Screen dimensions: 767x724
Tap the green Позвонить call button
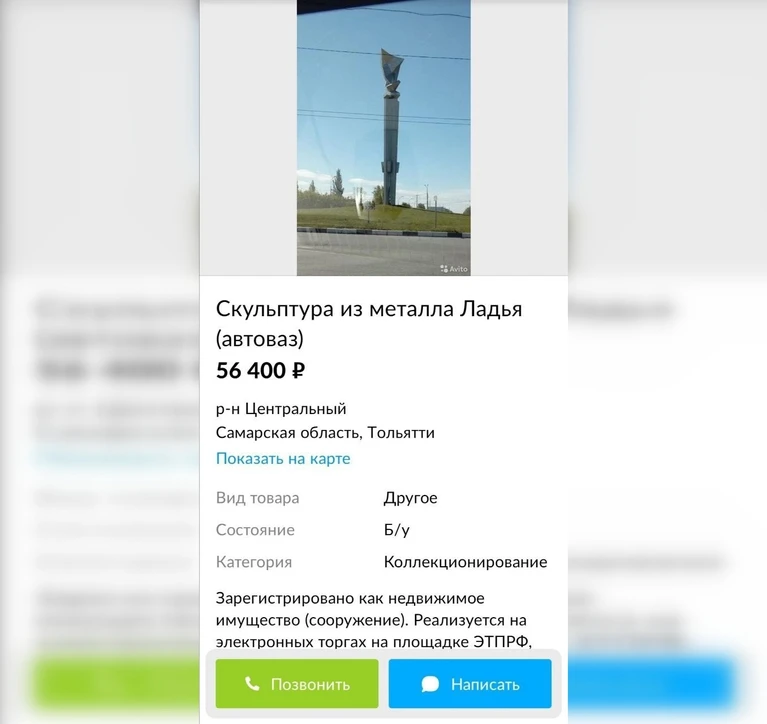(297, 683)
